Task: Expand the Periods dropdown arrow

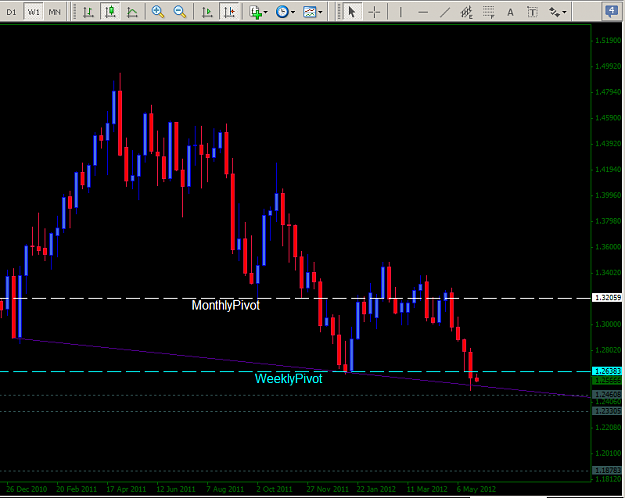Action: point(293,12)
